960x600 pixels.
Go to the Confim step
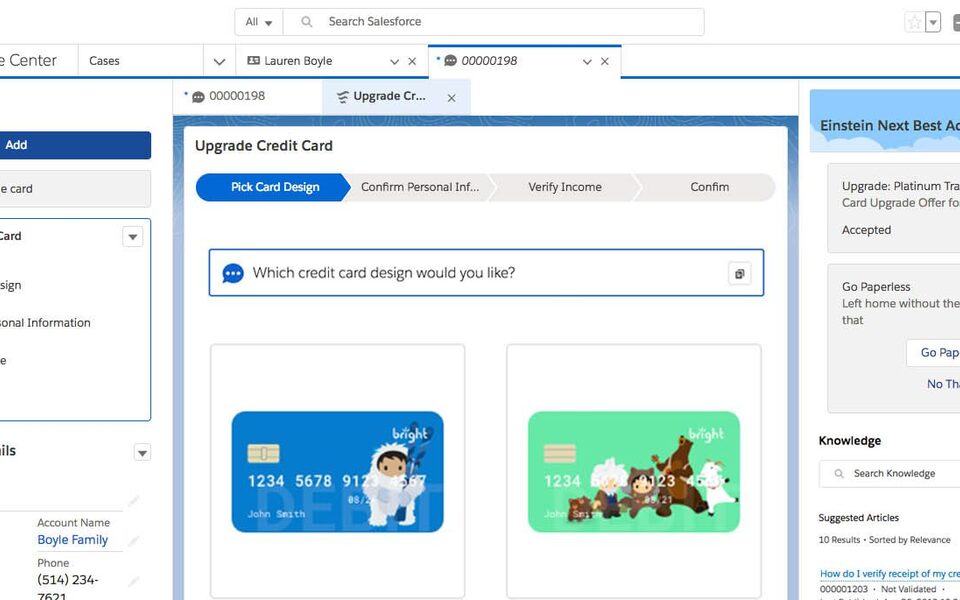(x=710, y=187)
